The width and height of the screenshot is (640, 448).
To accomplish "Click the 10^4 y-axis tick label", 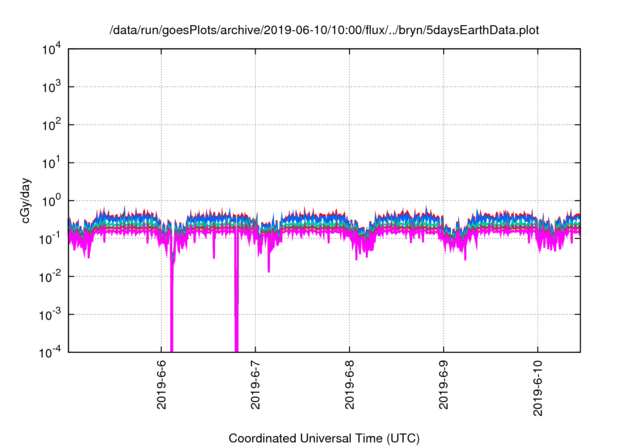I will pos(52,49).
